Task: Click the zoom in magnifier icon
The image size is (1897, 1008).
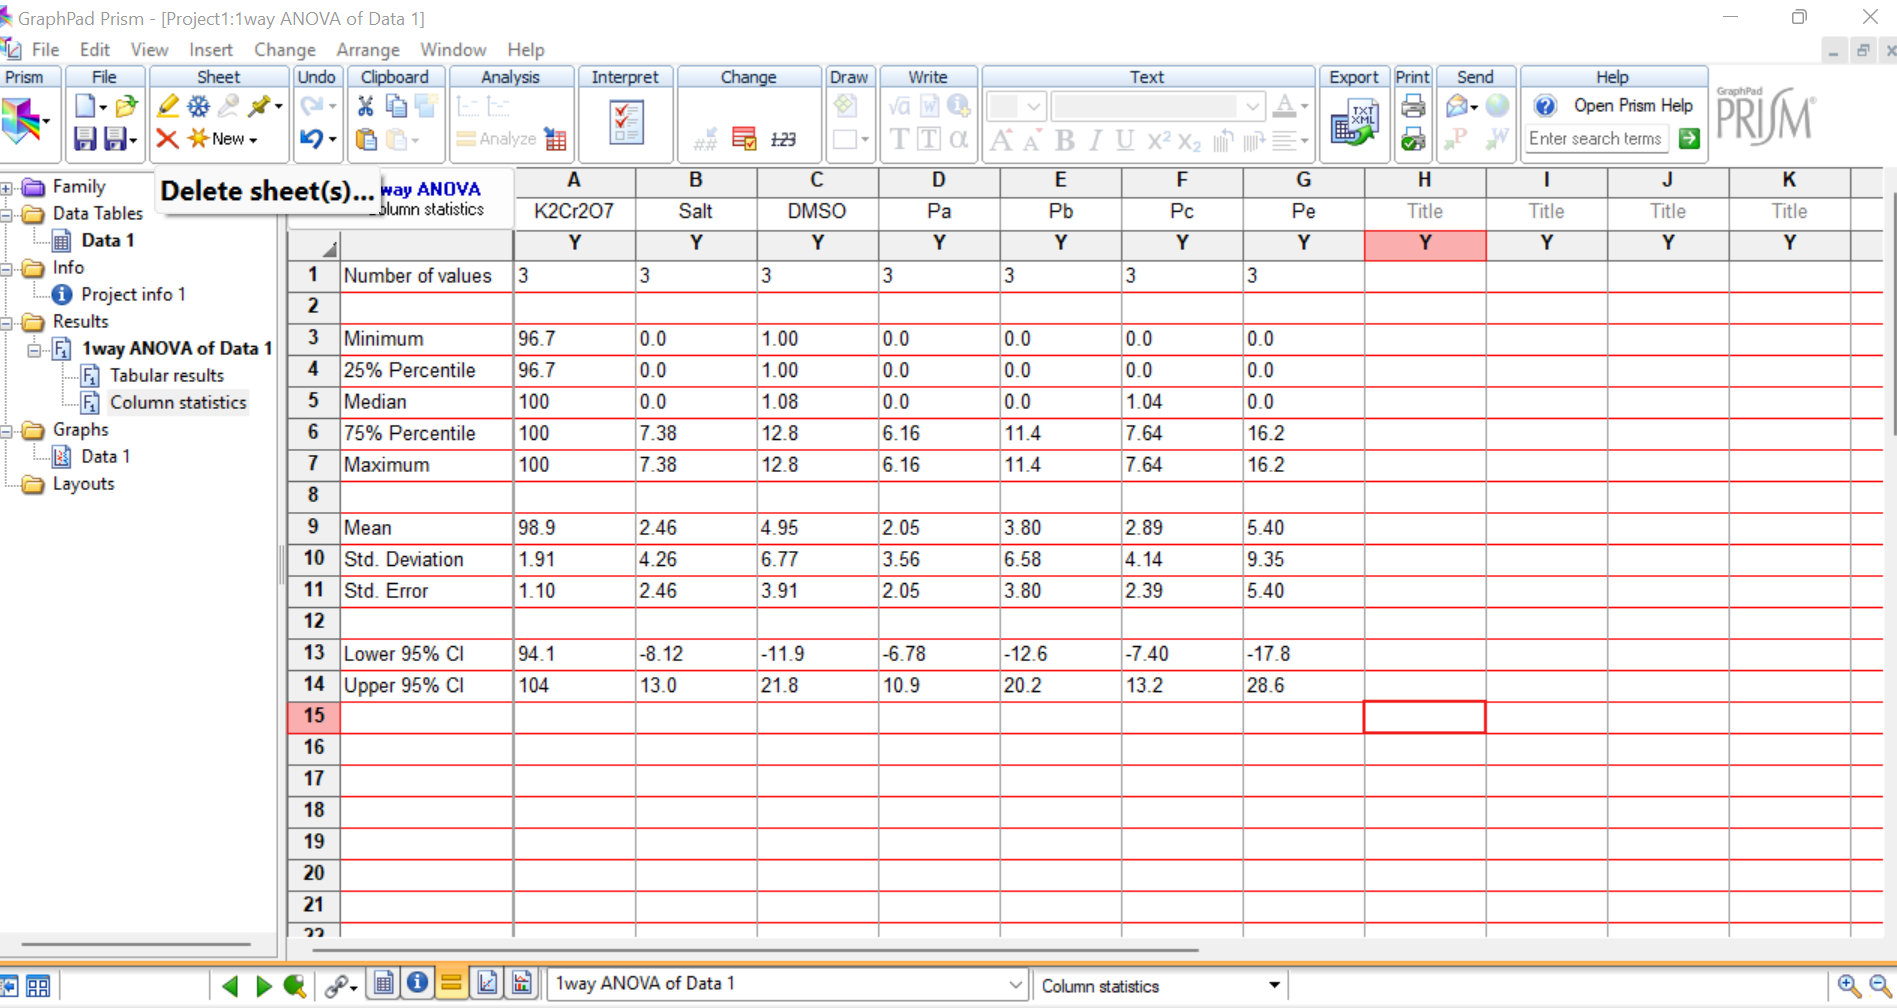Action: [1848, 986]
